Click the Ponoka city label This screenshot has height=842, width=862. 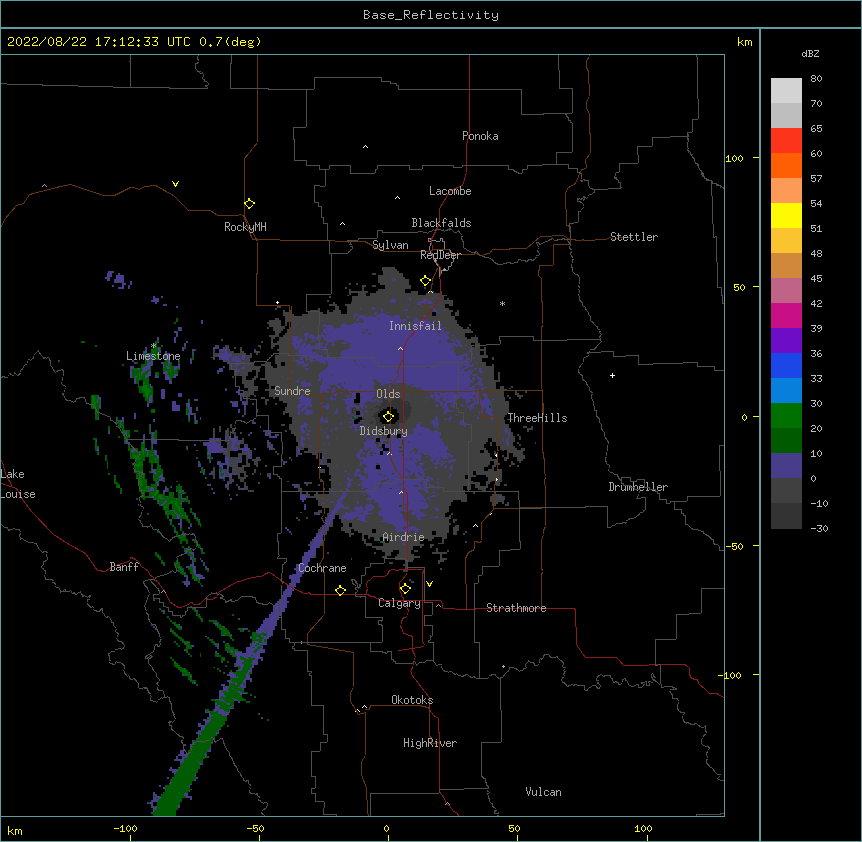tap(480, 136)
